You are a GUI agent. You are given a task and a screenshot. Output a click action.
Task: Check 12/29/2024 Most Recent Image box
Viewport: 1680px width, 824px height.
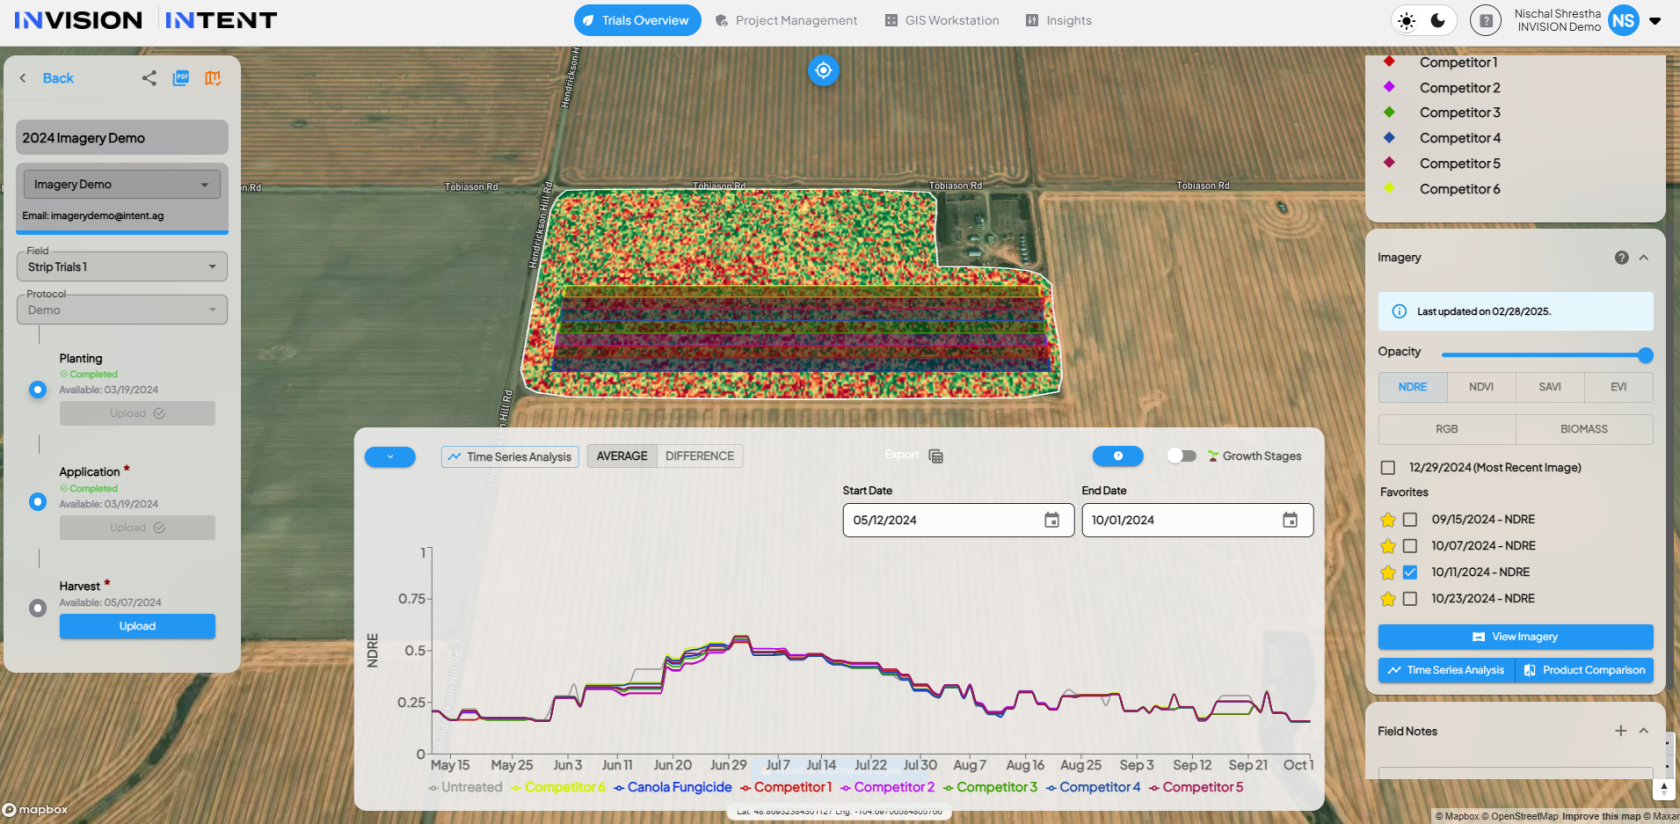coord(1388,468)
